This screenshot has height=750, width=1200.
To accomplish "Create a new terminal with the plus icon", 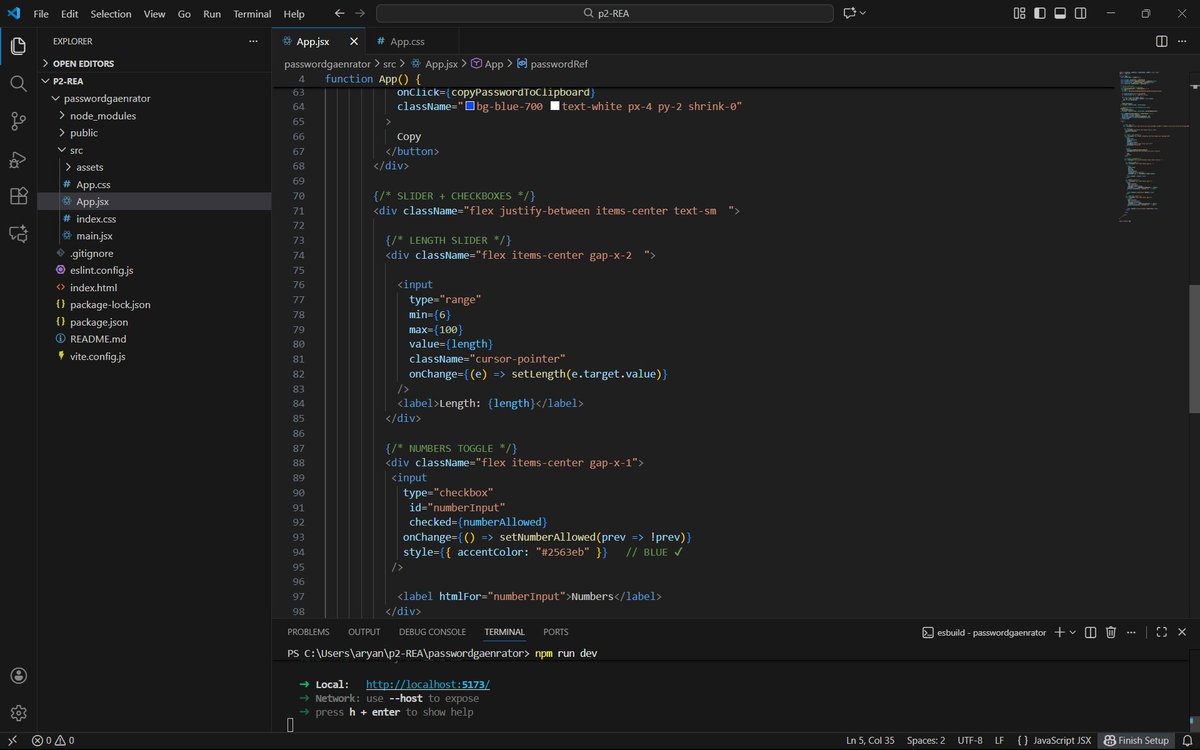I will [x=1057, y=632].
